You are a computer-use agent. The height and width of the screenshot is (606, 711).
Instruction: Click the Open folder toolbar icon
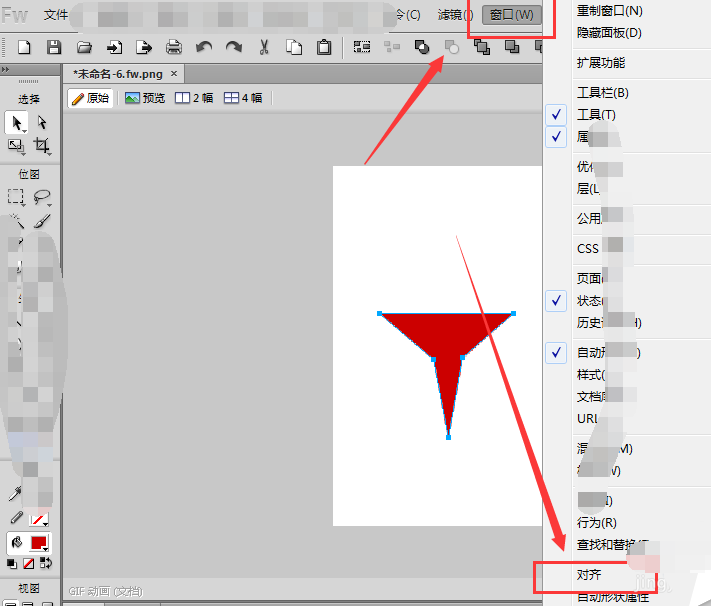[x=84, y=47]
